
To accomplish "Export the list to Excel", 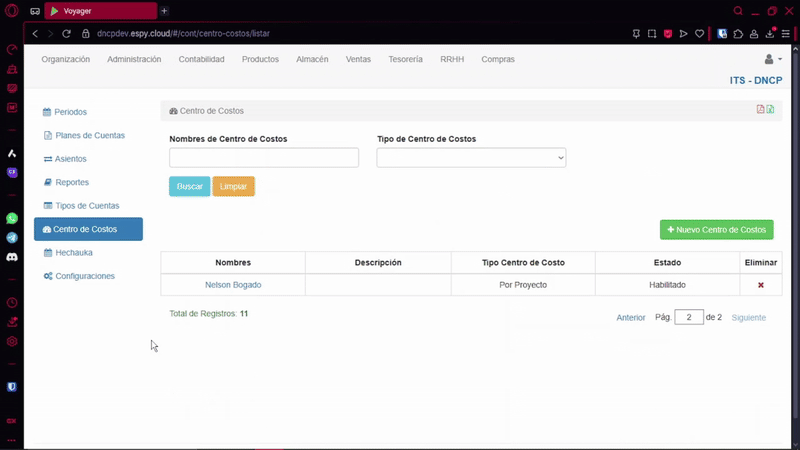I will [770, 110].
